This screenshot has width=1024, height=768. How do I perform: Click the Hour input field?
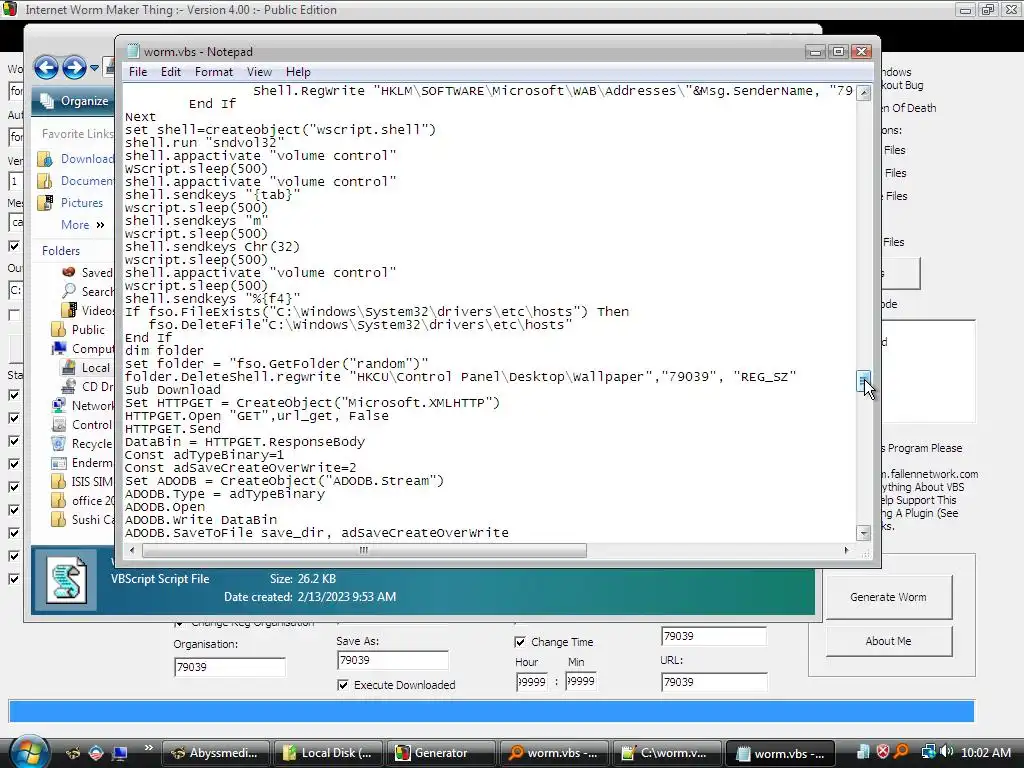tap(532, 682)
